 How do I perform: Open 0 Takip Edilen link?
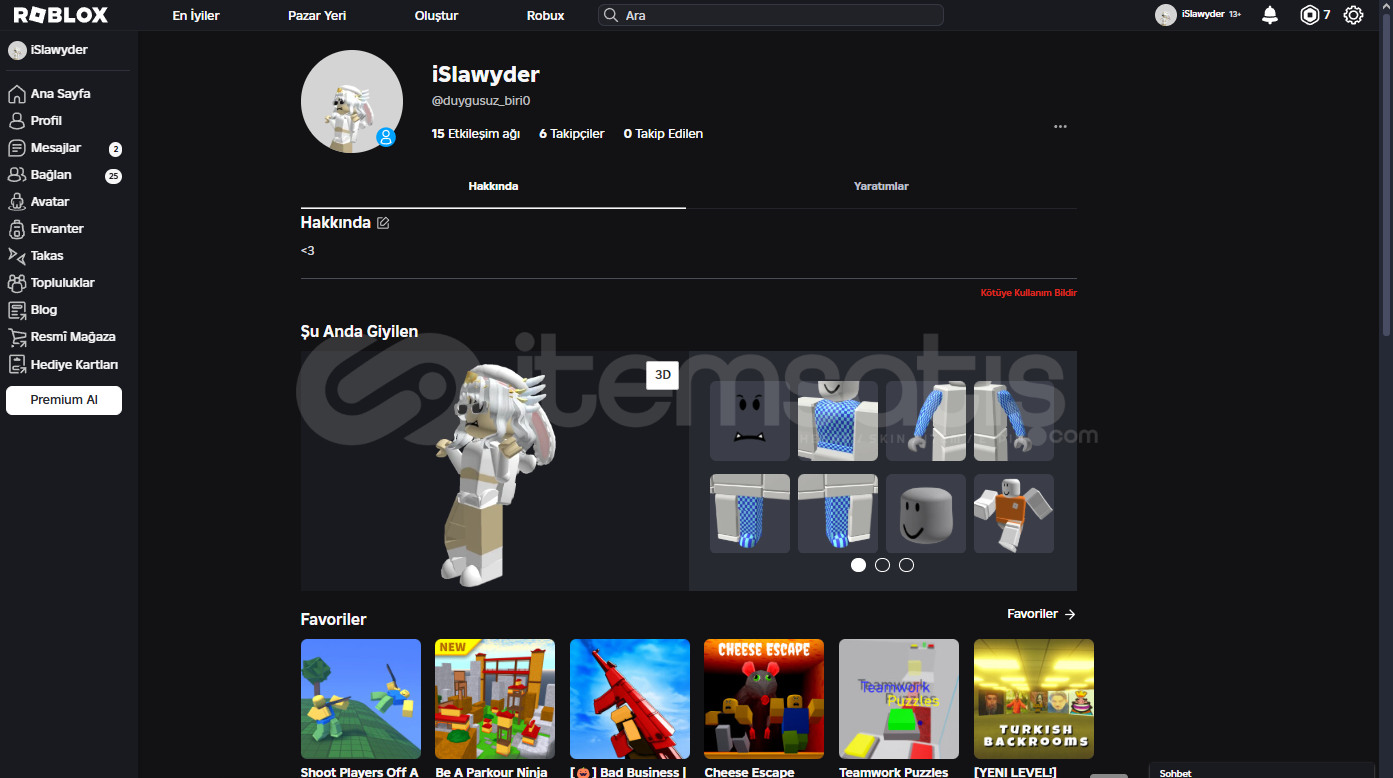[x=663, y=134]
